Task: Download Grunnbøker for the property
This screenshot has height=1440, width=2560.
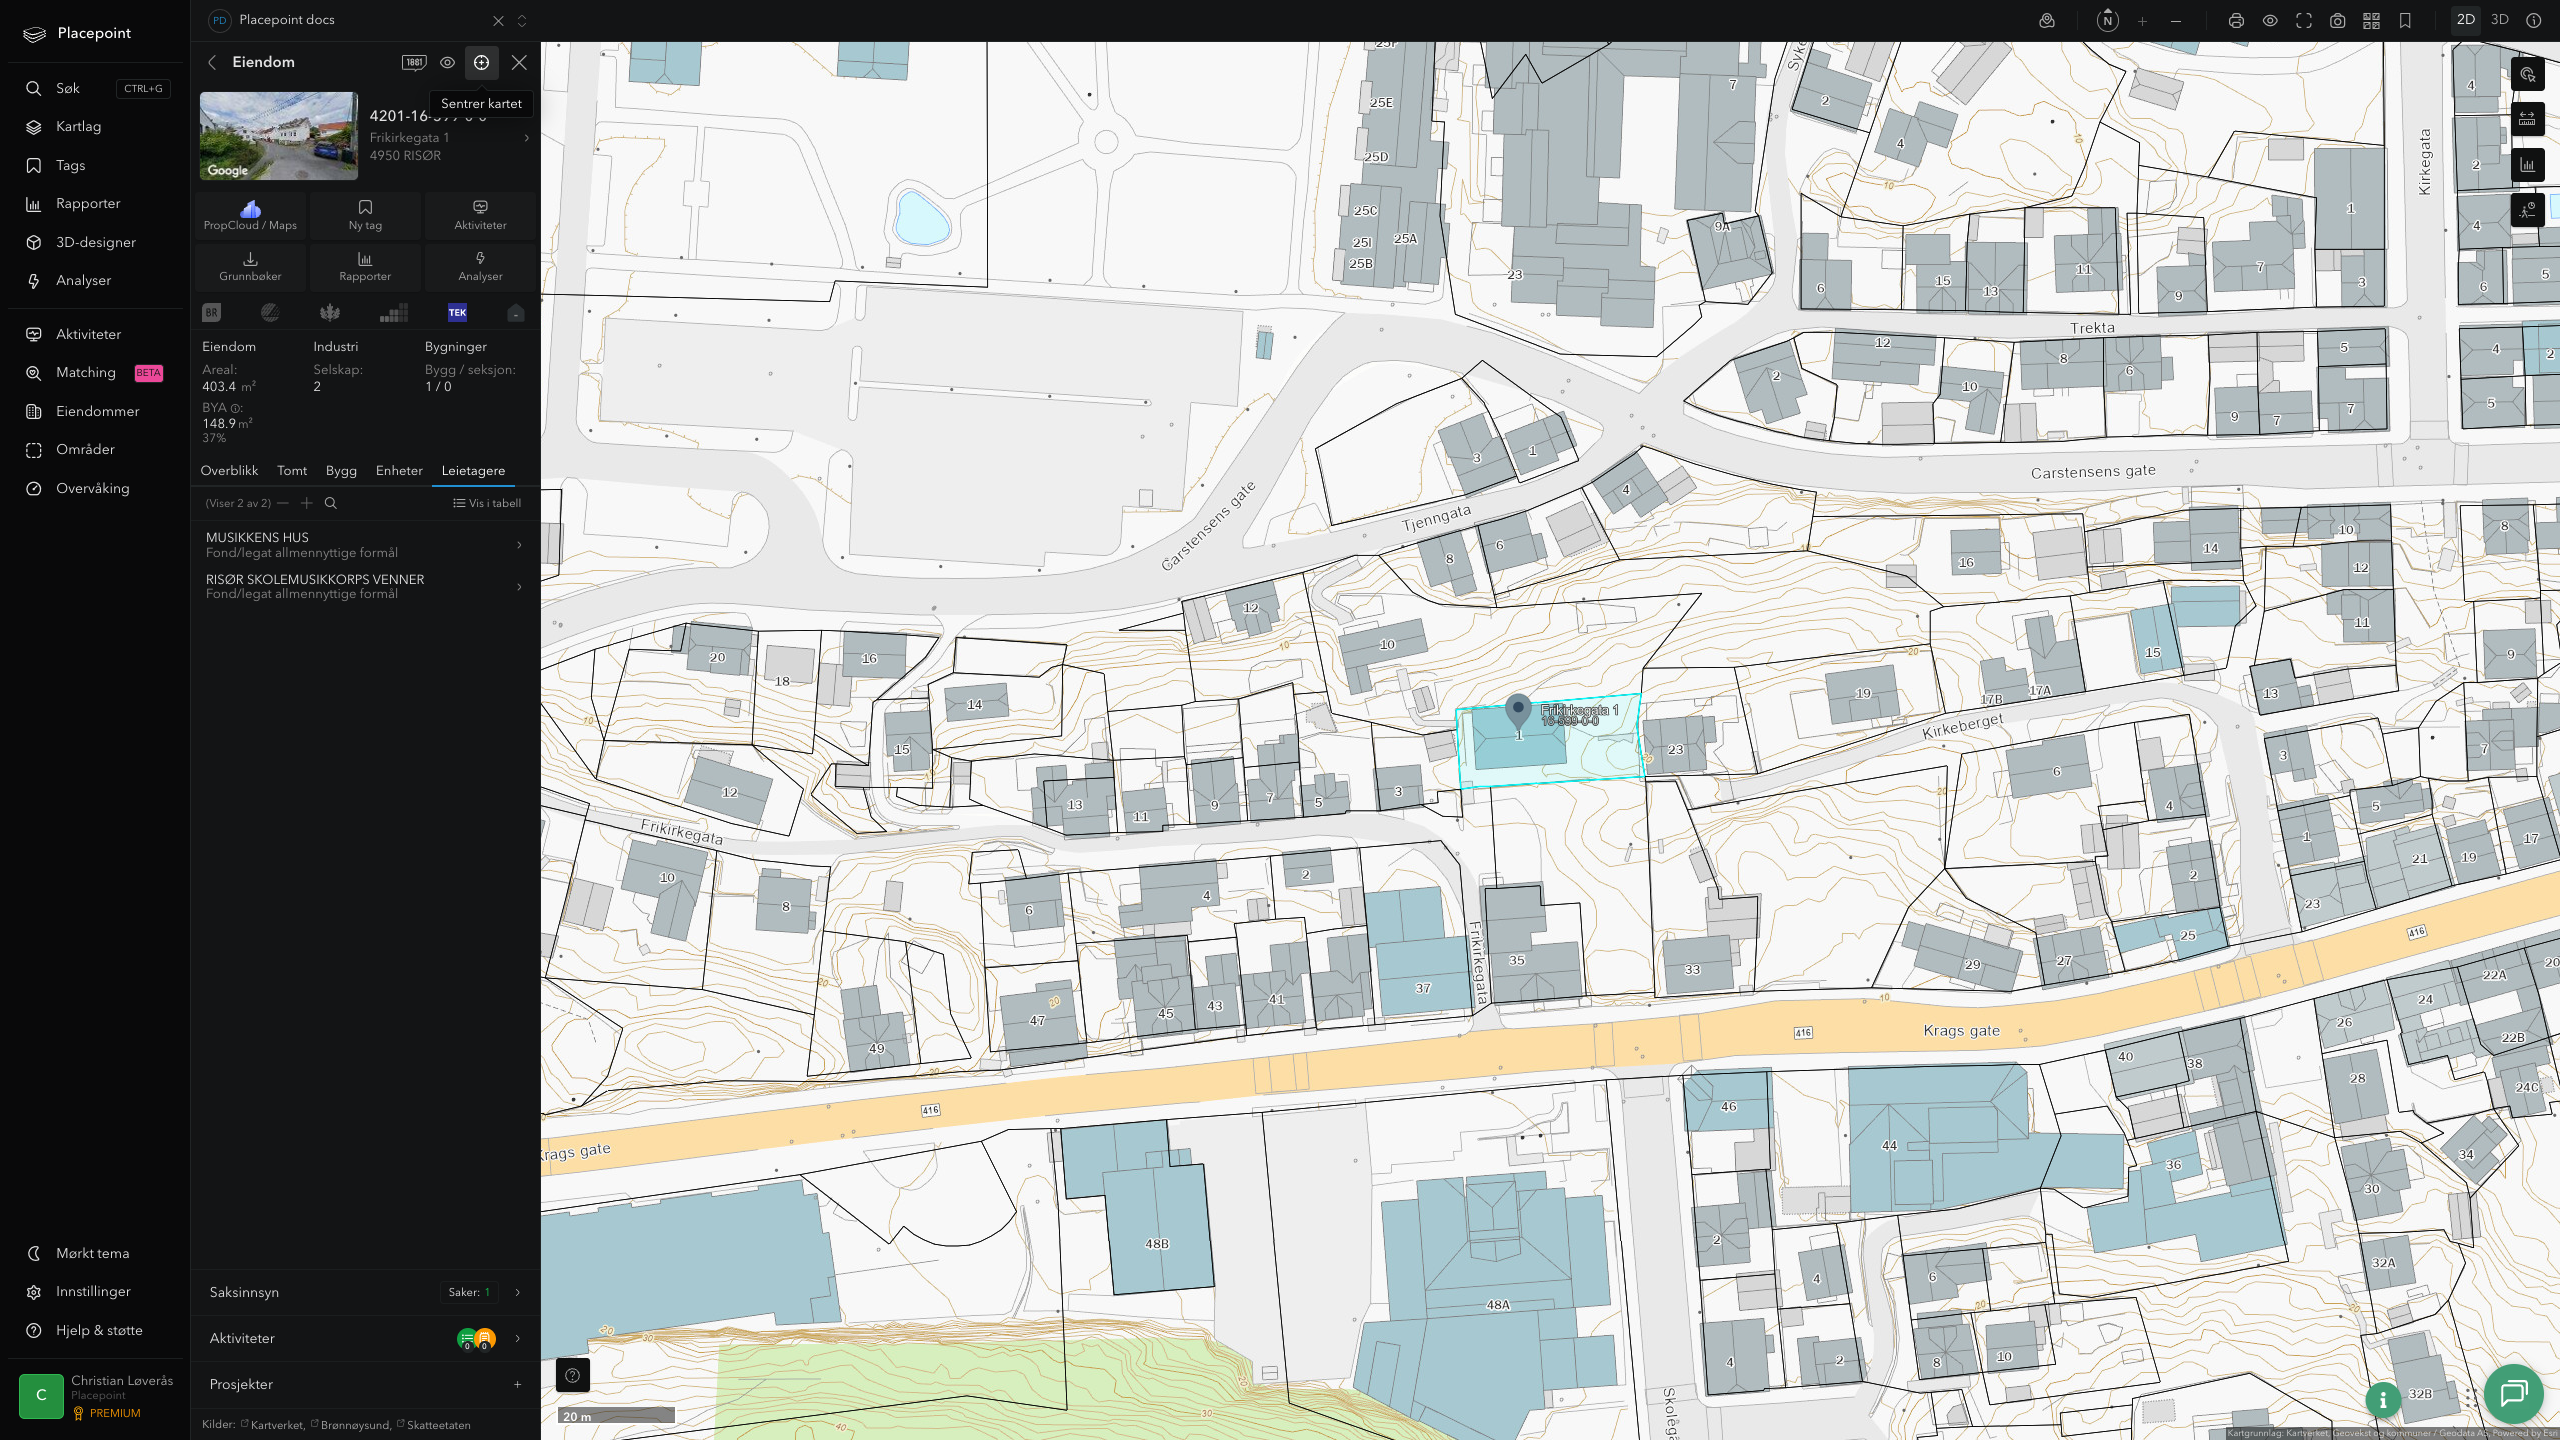Action: [x=251, y=267]
